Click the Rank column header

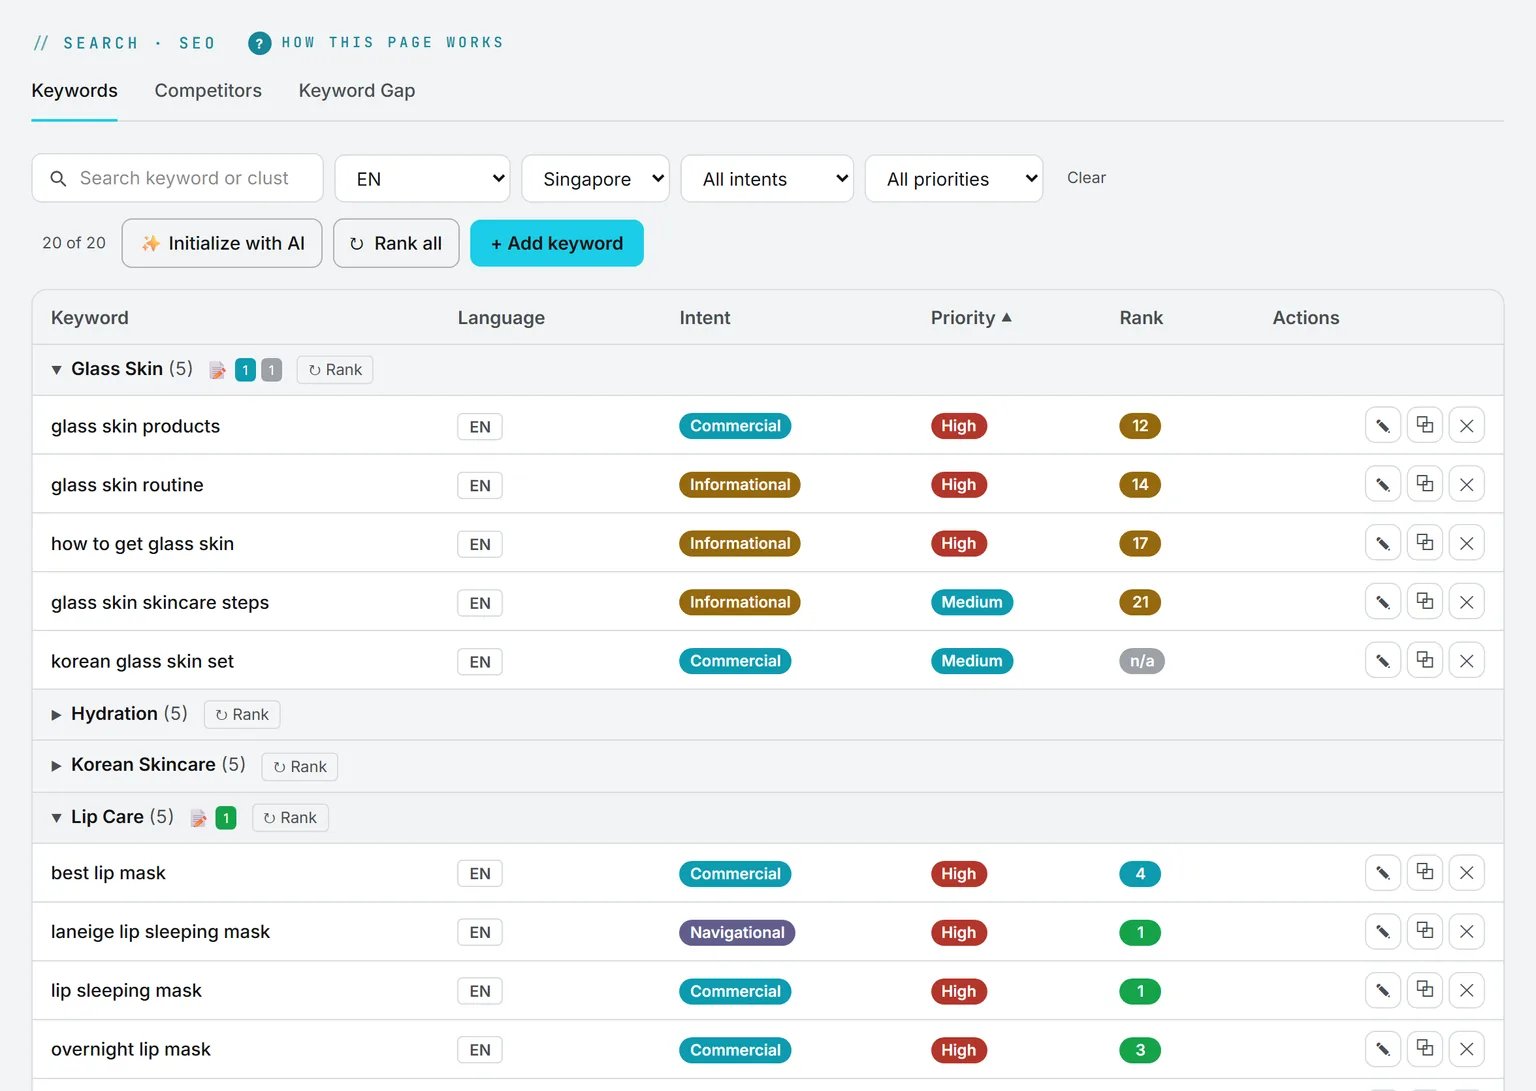(1141, 318)
